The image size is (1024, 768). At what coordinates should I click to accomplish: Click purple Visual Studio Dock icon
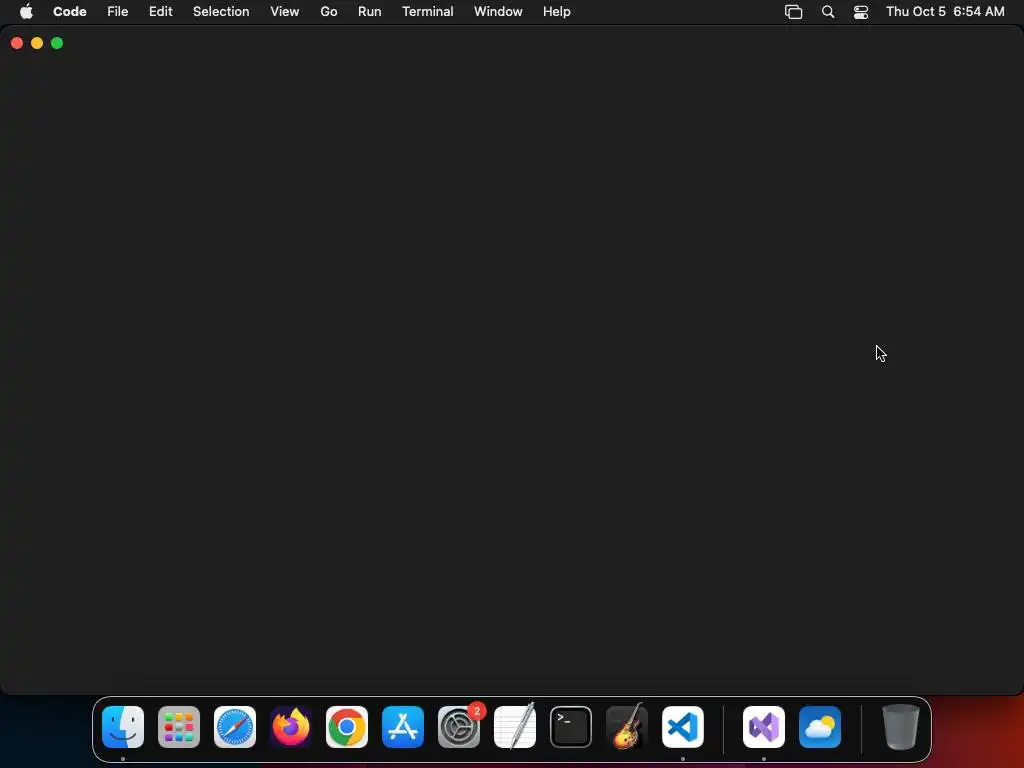(x=764, y=727)
